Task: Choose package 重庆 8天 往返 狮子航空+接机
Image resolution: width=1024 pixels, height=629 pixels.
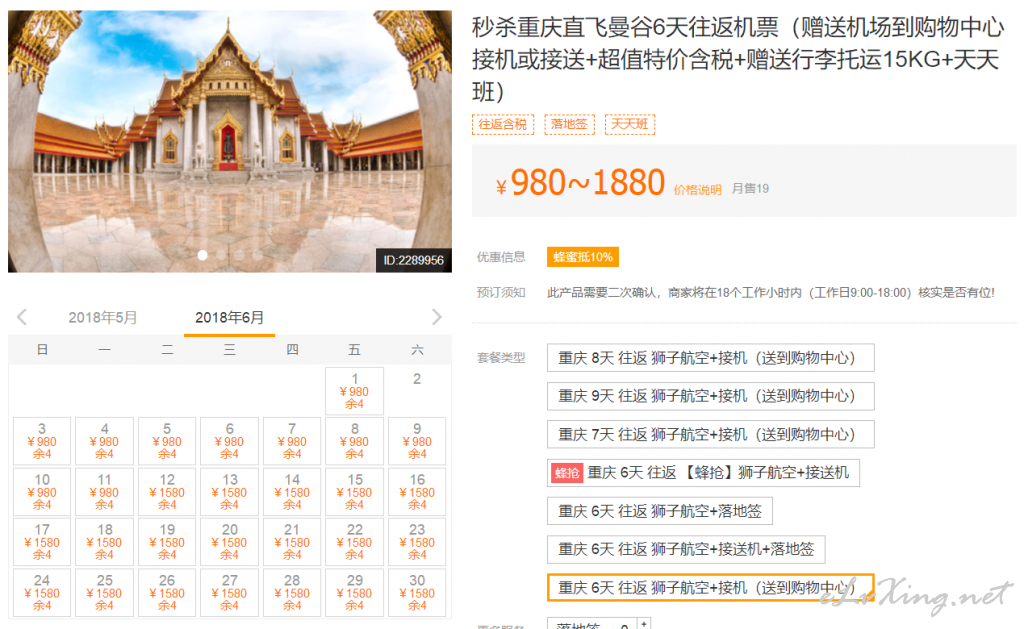Action: pyautogui.click(x=711, y=358)
